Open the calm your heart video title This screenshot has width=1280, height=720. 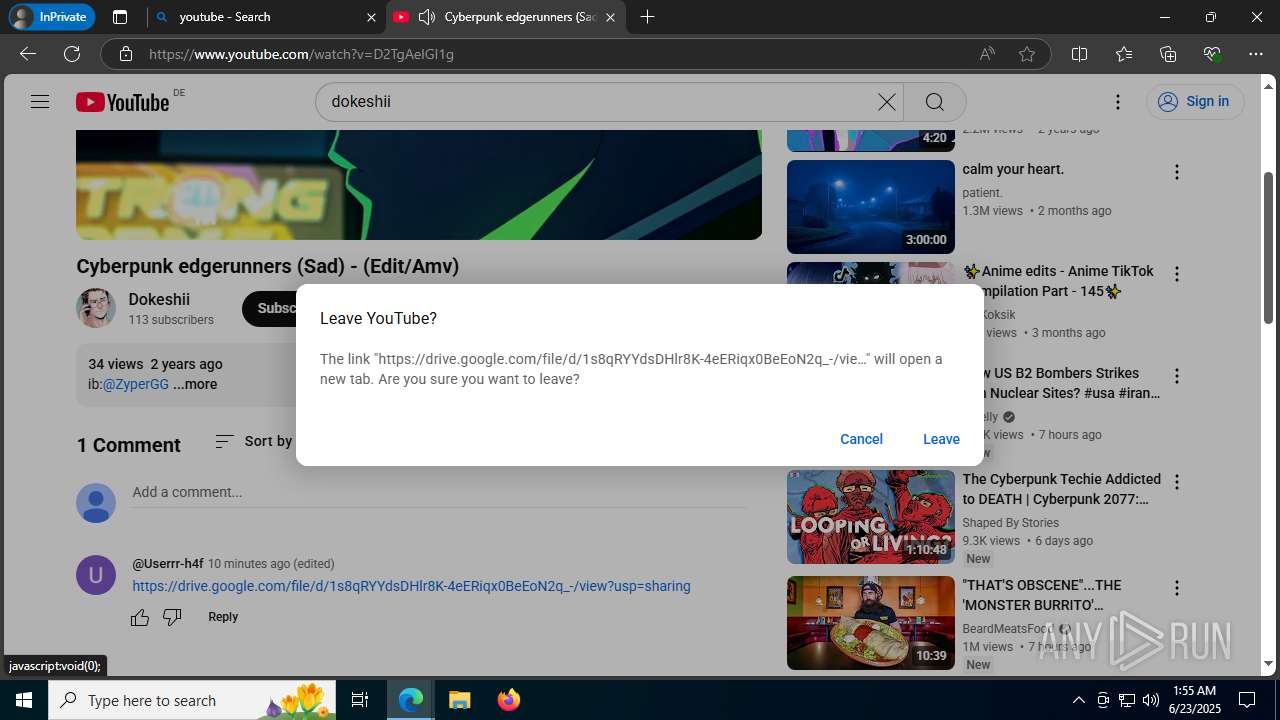[x=1013, y=169]
